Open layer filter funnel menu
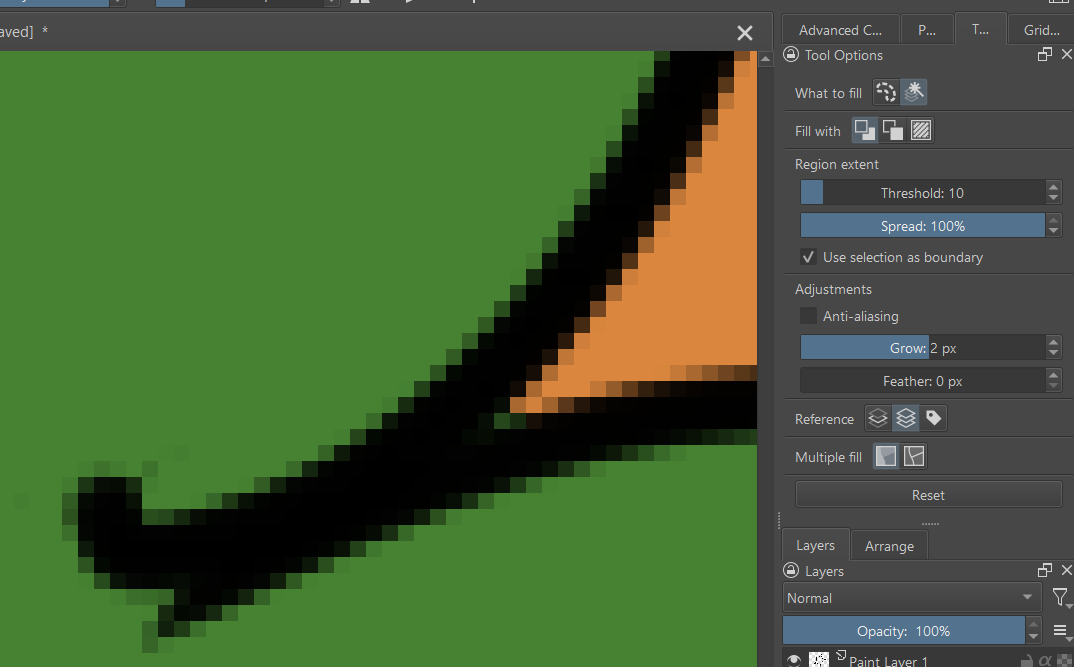The height and width of the screenshot is (667, 1074). [x=1060, y=598]
